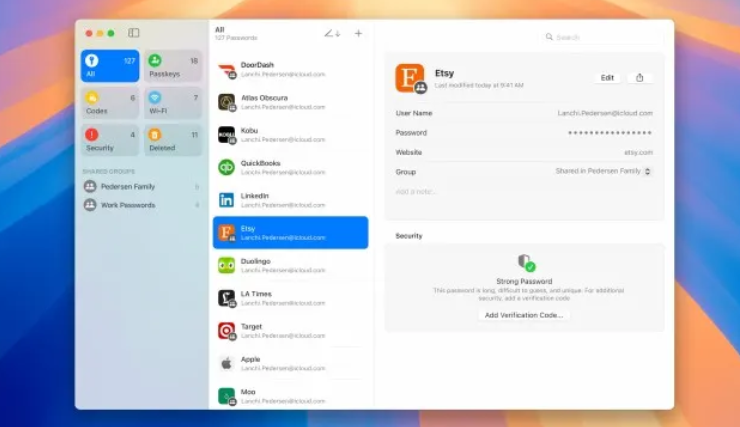Click the Pedersen Family group icon

click(90, 186)
